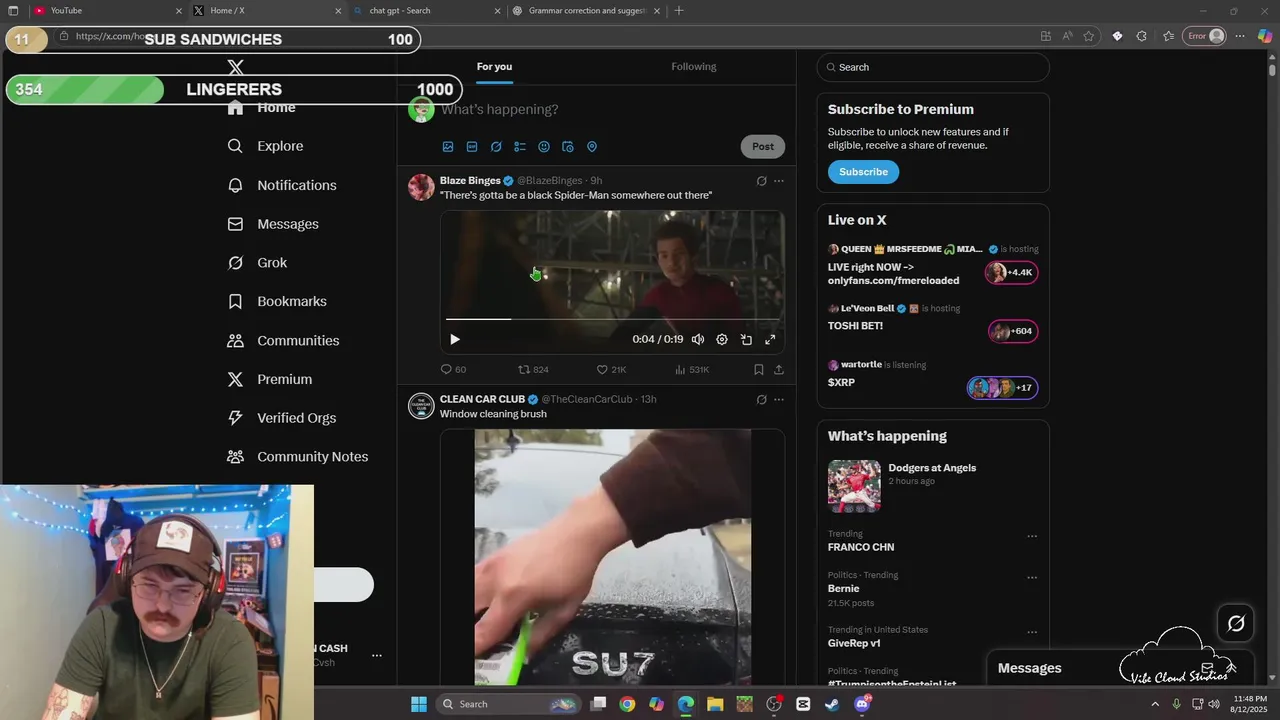Favorite this page with star icon
Image resolution: width=1280 pixels, height=720 pixels.
click(1089, 36)
